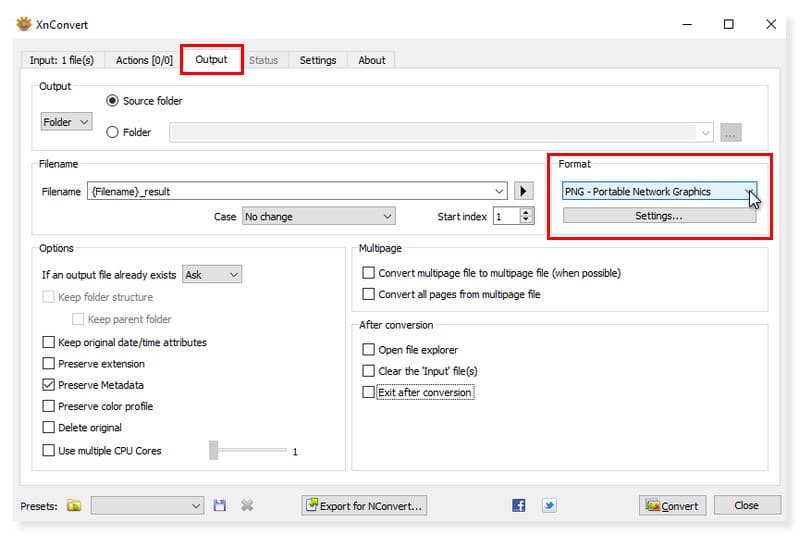The image size is (800, 535).
Task: Click the filename play arrow button
Action: (x=523, y=192)
